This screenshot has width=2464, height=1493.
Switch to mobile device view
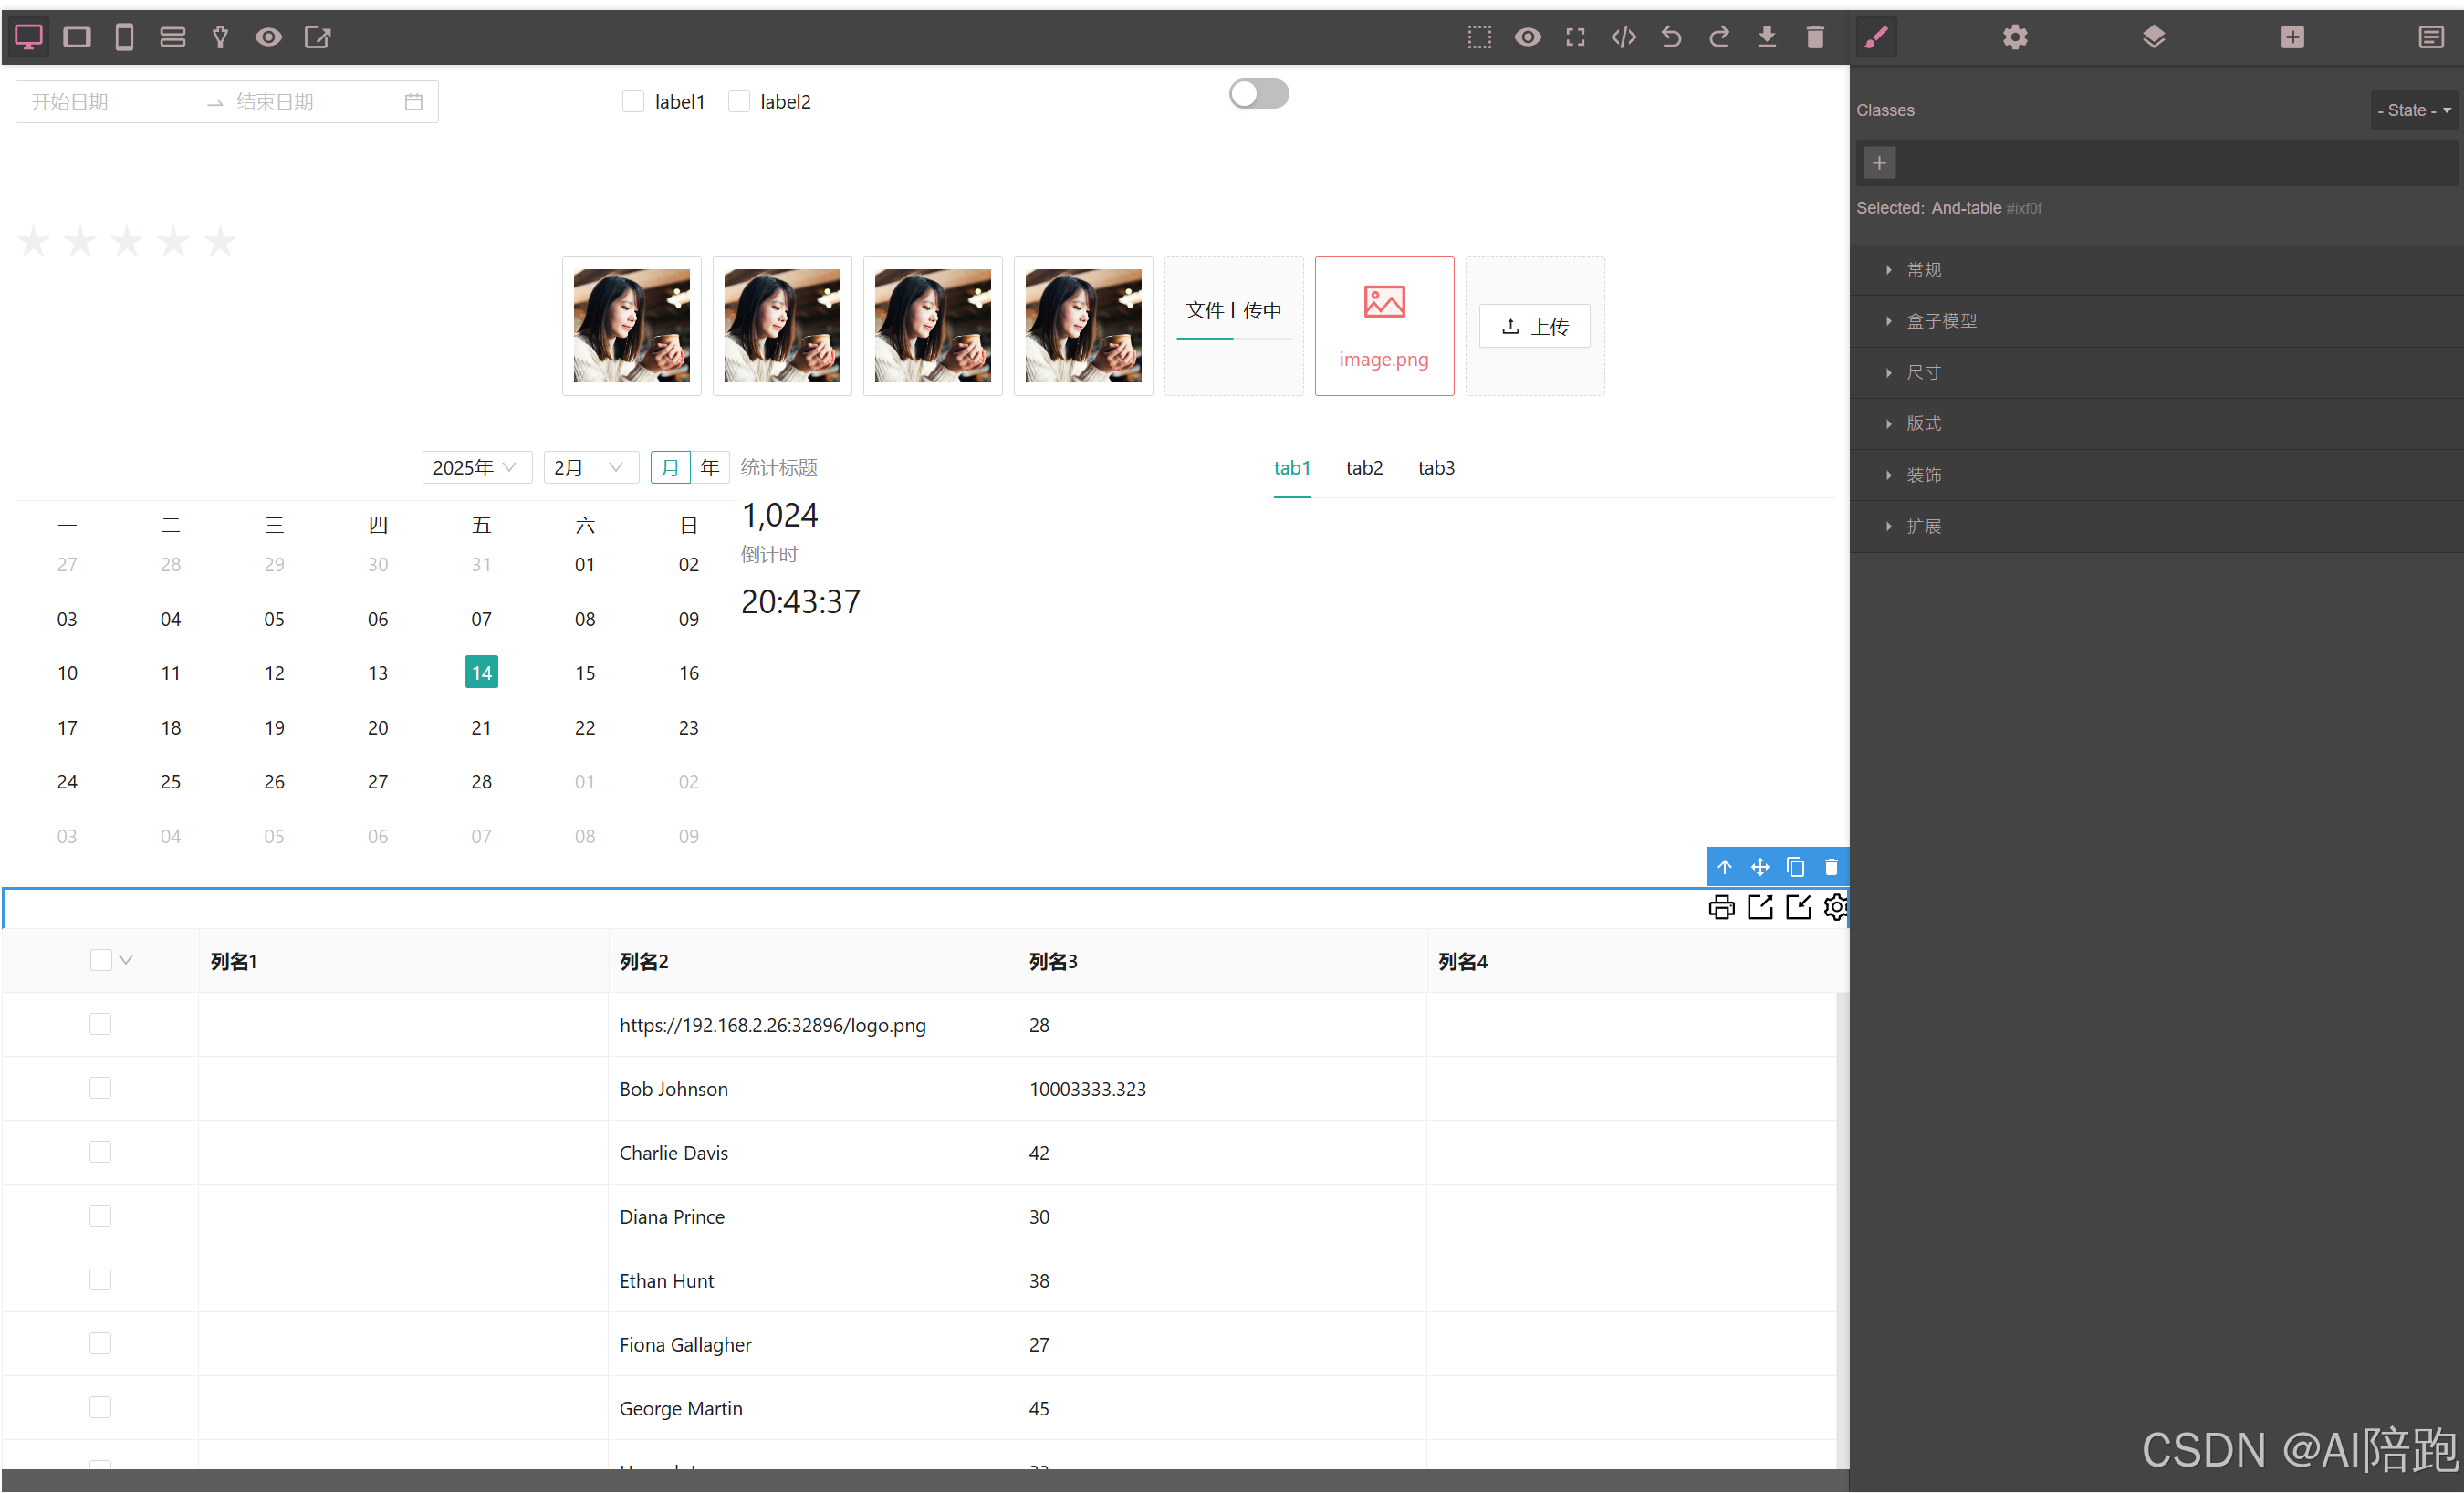124,37
